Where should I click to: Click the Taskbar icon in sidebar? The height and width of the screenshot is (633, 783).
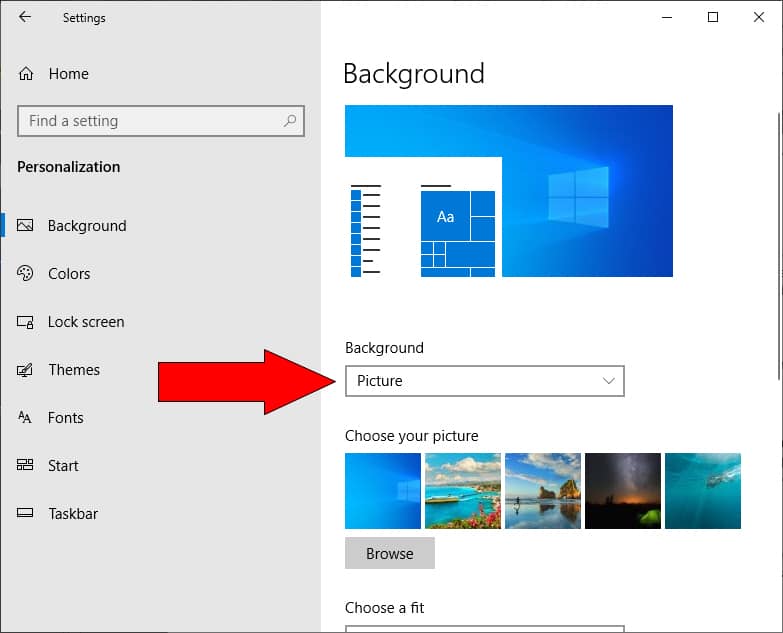pos(26,514)
